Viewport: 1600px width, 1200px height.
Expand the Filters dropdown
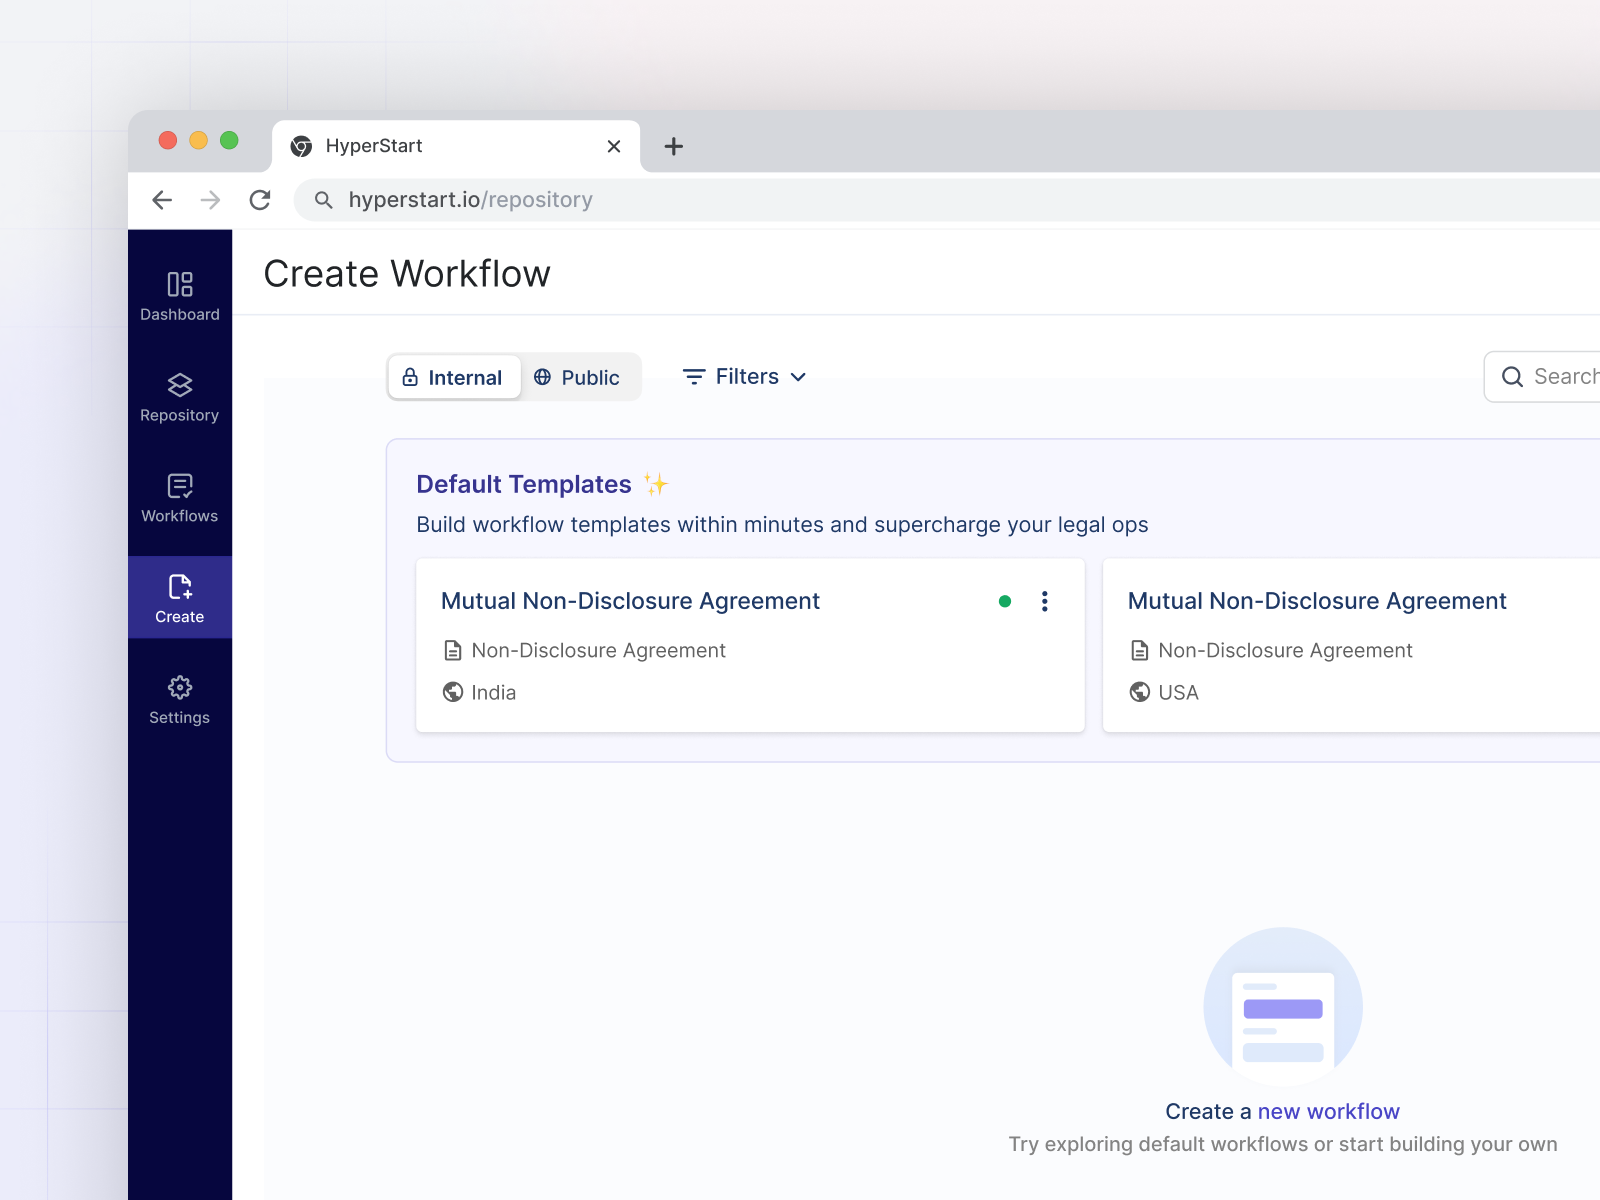click(x=745, y=377)
